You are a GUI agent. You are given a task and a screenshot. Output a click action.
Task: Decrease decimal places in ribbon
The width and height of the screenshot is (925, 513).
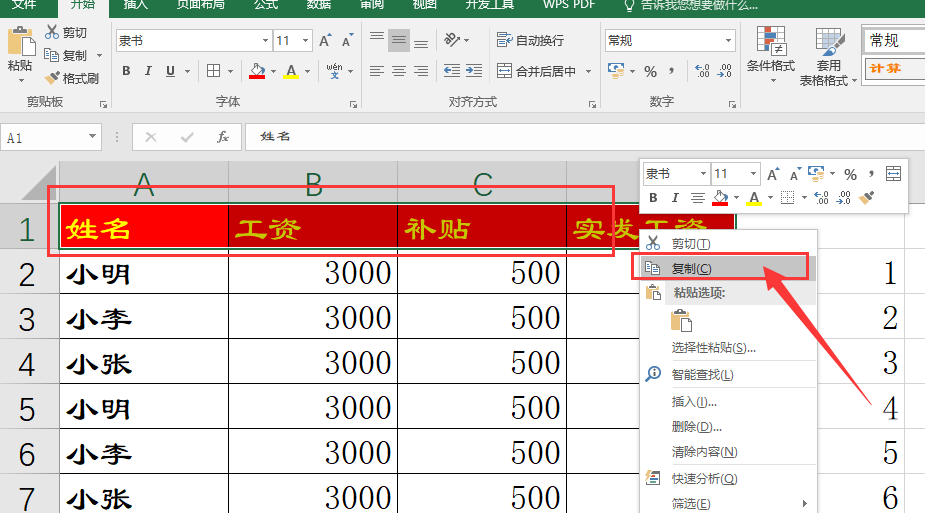(725, 71)
